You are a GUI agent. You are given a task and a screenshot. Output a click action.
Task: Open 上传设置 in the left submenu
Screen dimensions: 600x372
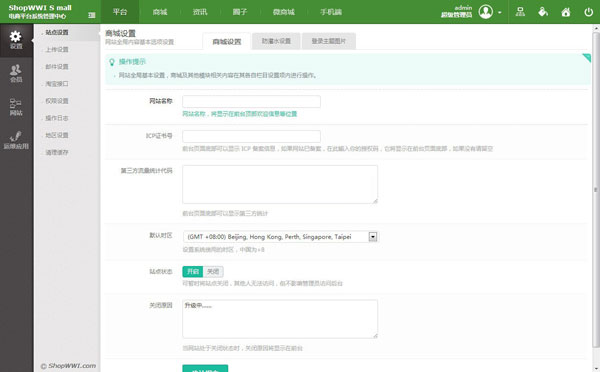point(57,49)
